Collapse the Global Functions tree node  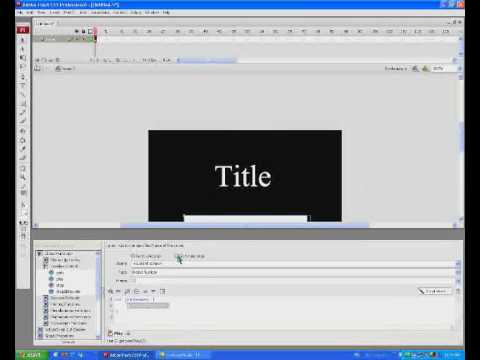(40, 253)
